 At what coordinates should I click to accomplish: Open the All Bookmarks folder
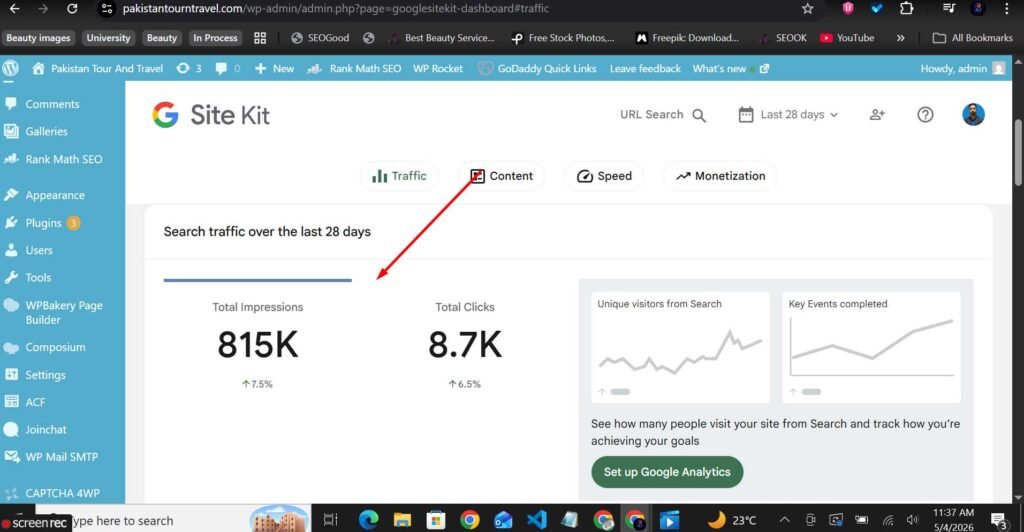[972, 38]
